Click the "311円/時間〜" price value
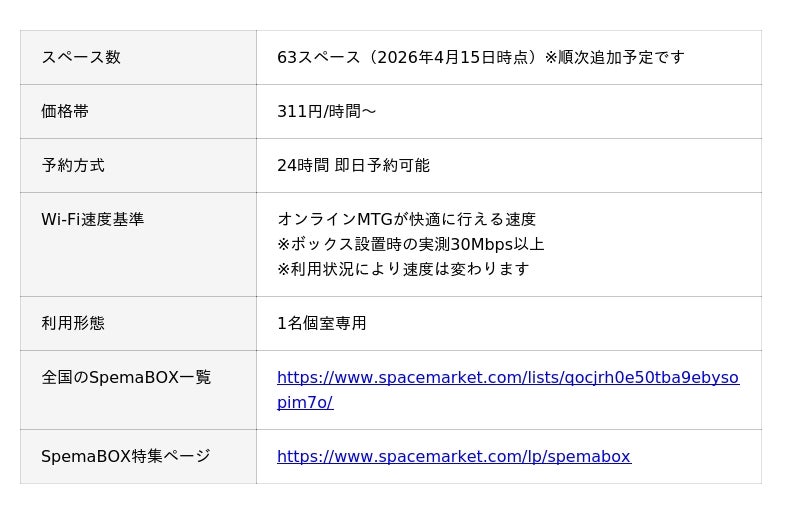 click(326, 112)
